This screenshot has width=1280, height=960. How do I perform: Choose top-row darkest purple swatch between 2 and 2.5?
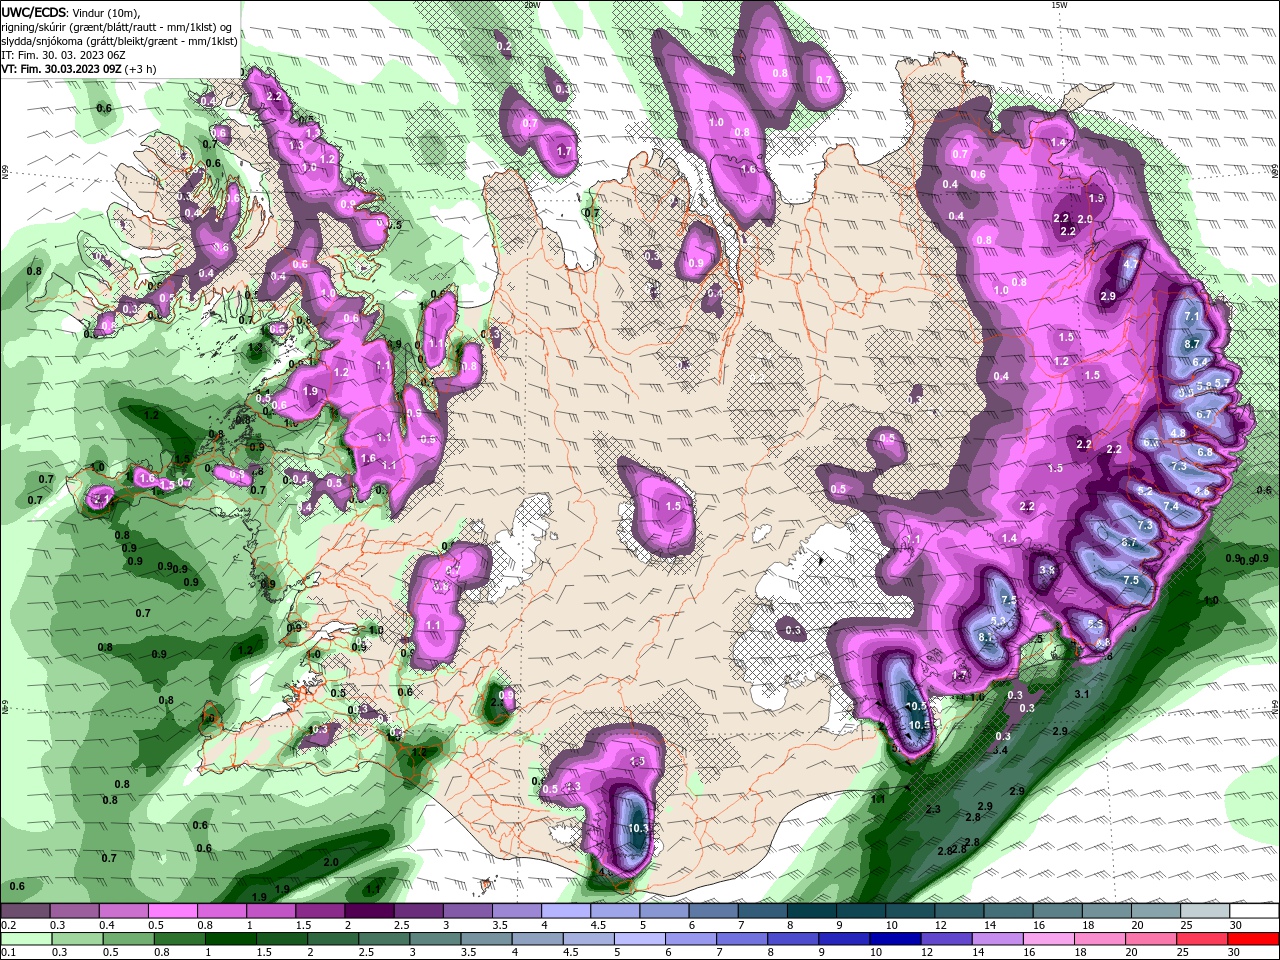coord(369,911)
